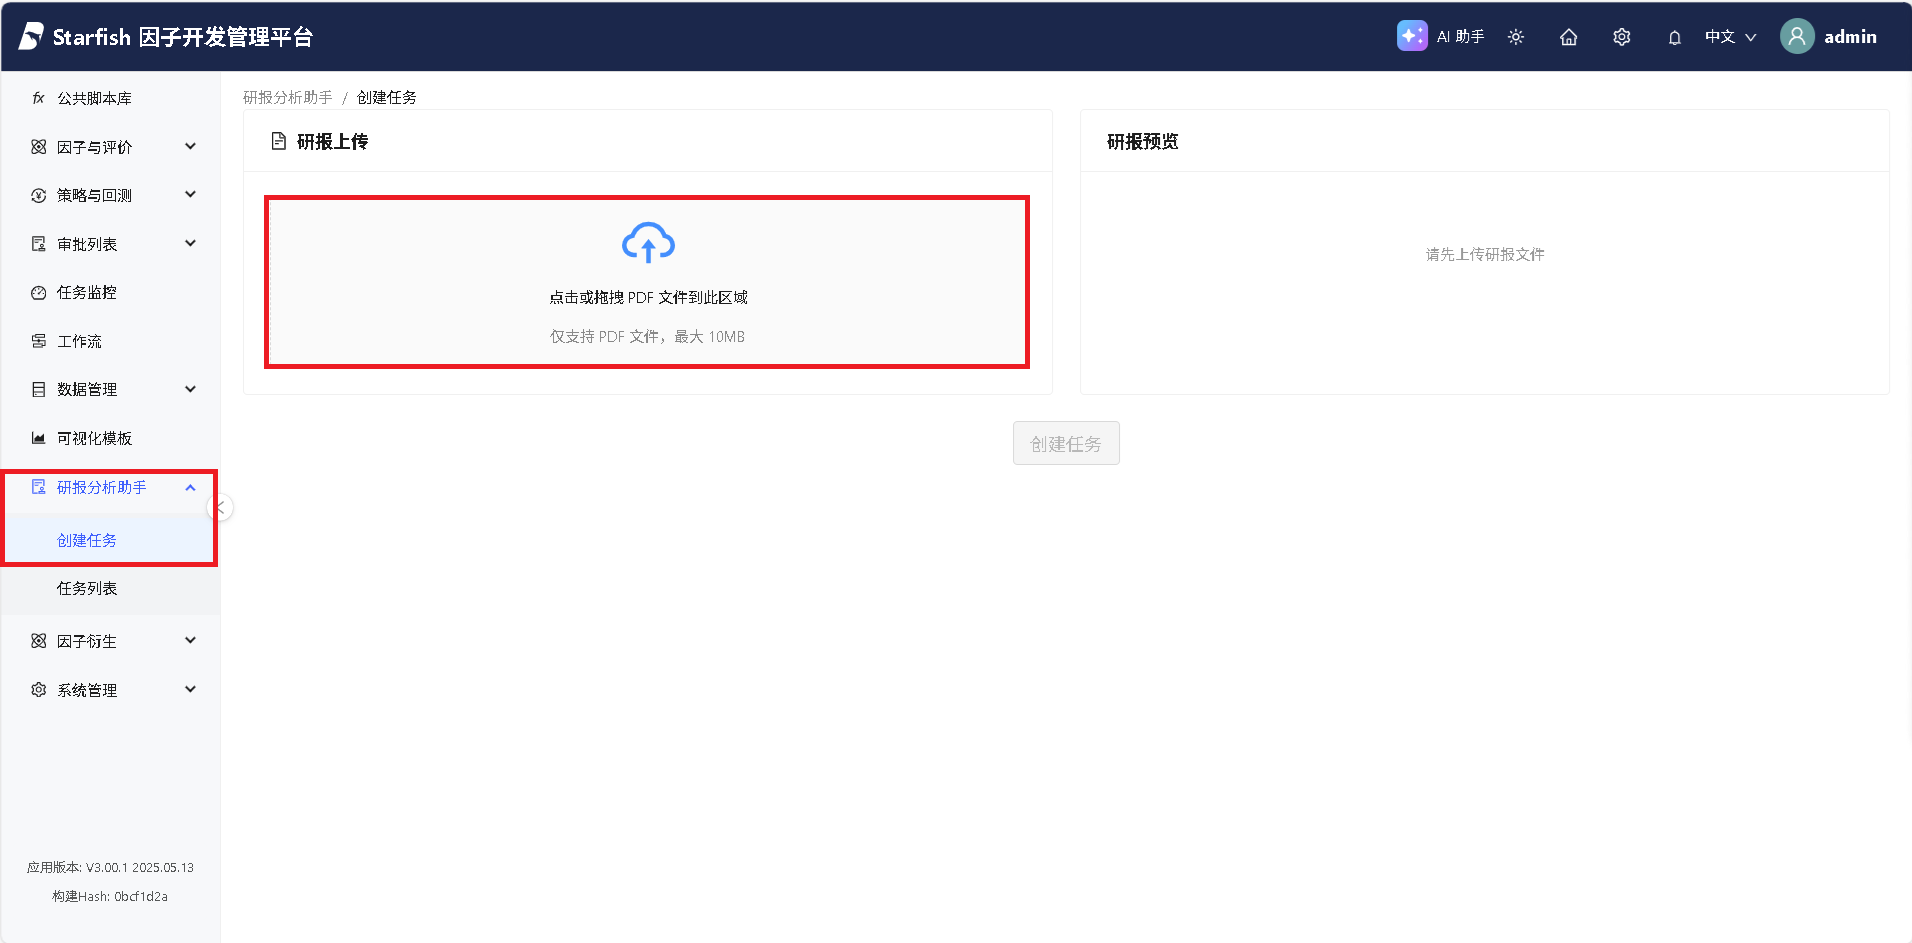Click the AI 助手 label
The height and width of the screenshot is (943, 1912).
[1460, 37]
